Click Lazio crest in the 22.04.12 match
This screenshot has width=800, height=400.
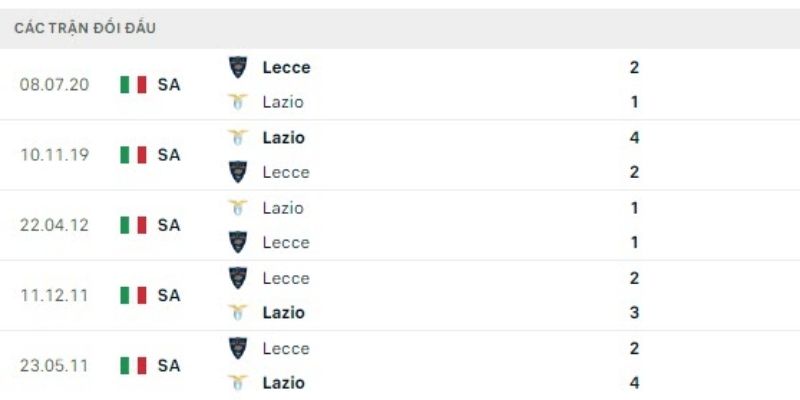pyautogui.click(x=238, y=208)
